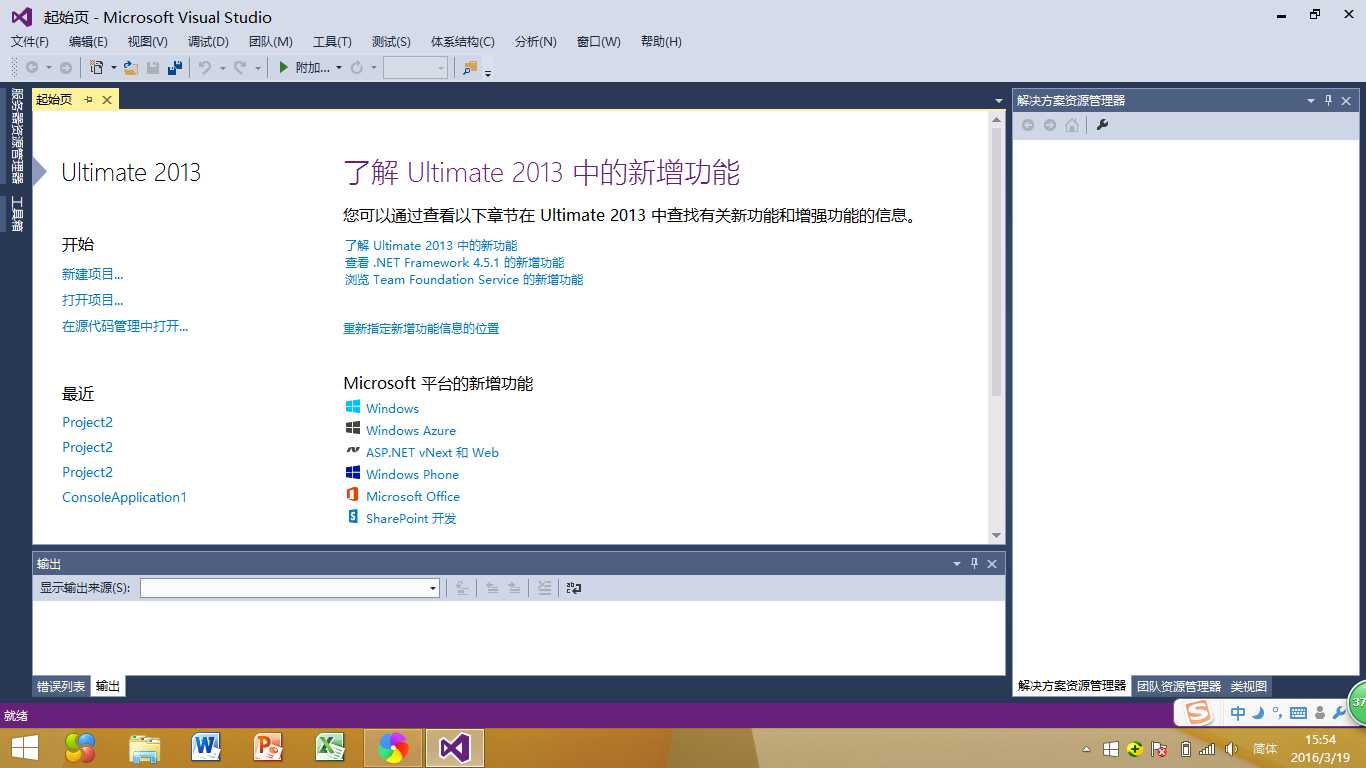Click the Windows Azure link

411,430
